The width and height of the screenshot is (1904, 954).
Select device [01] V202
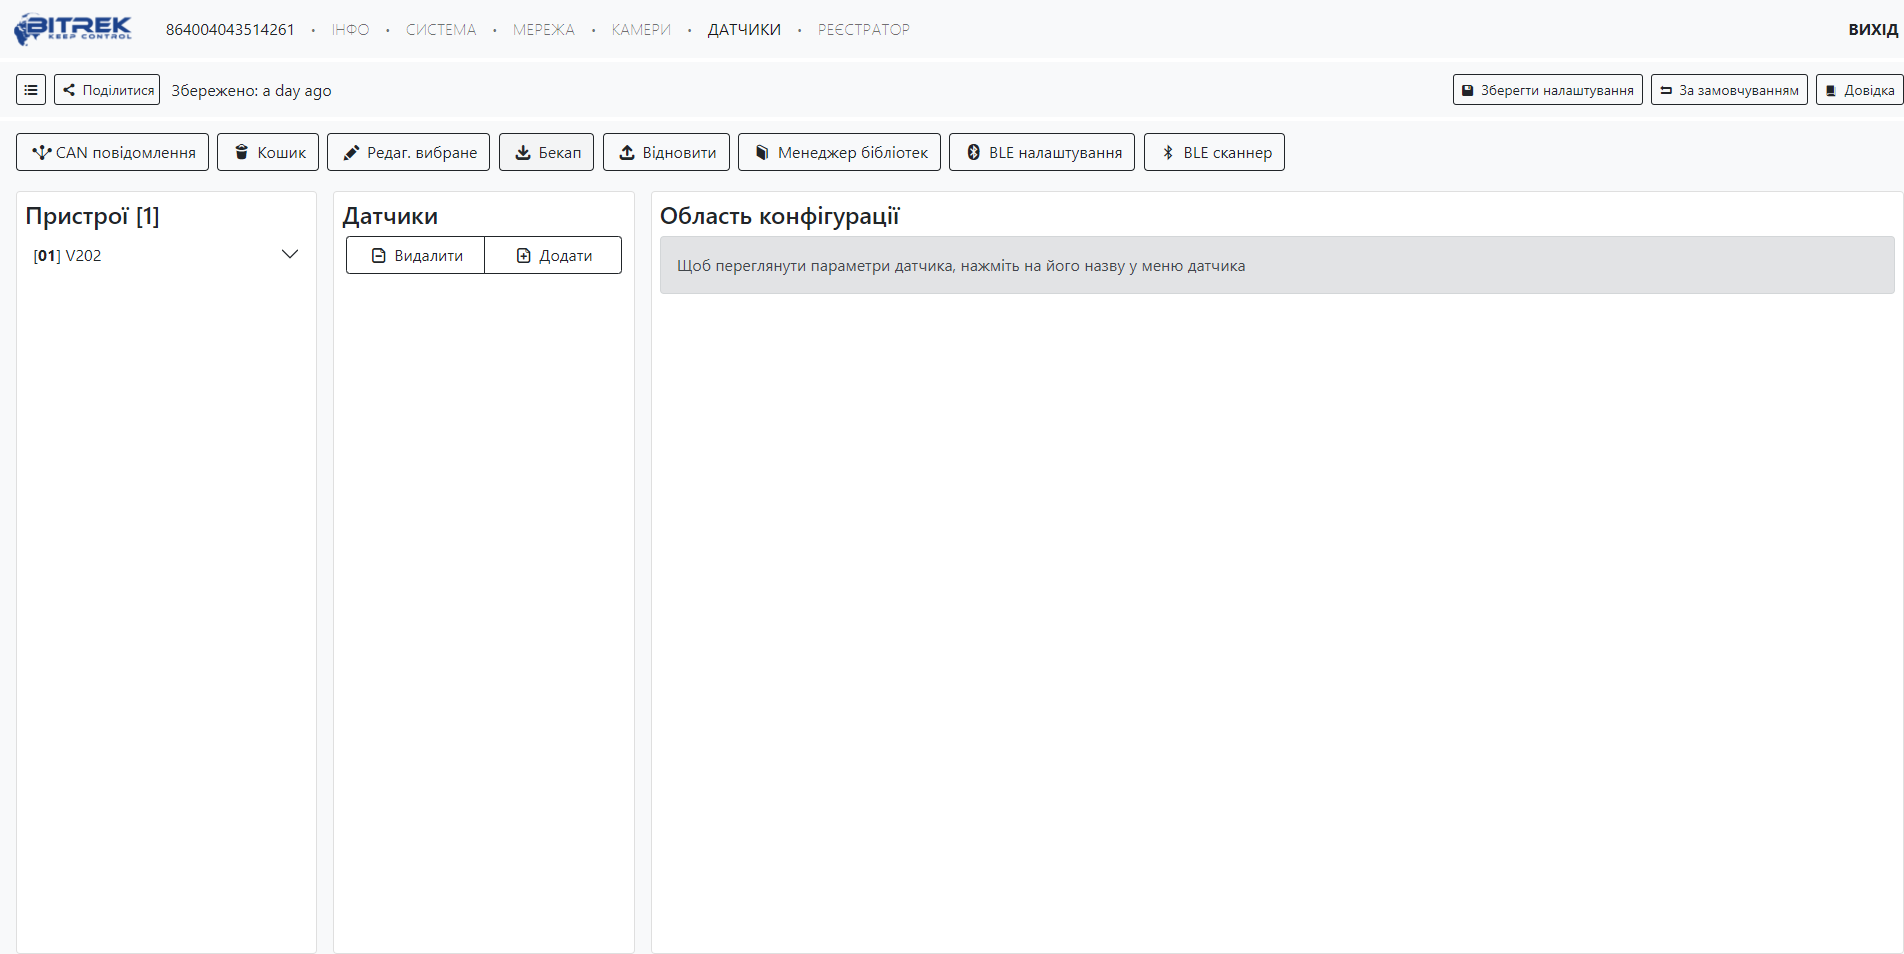[x=68, y=256]
